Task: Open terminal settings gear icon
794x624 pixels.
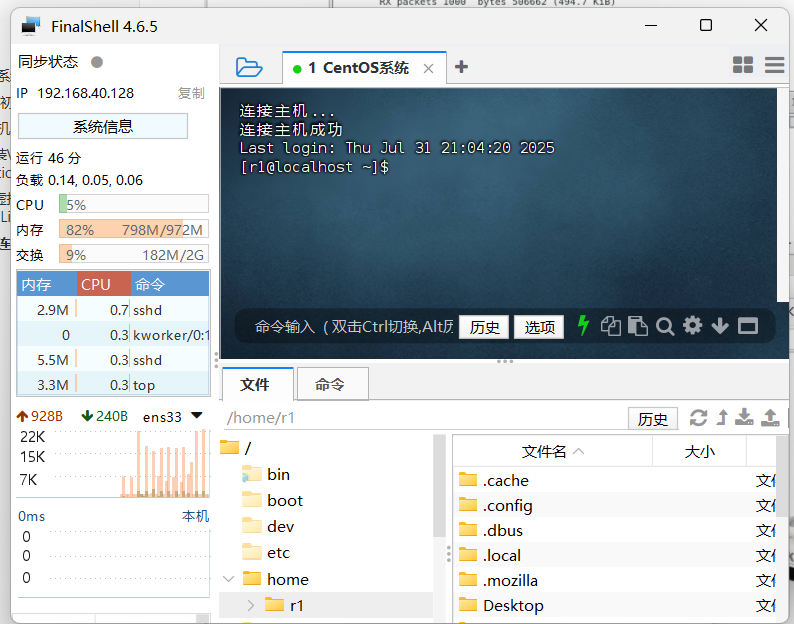Action: 692,325
